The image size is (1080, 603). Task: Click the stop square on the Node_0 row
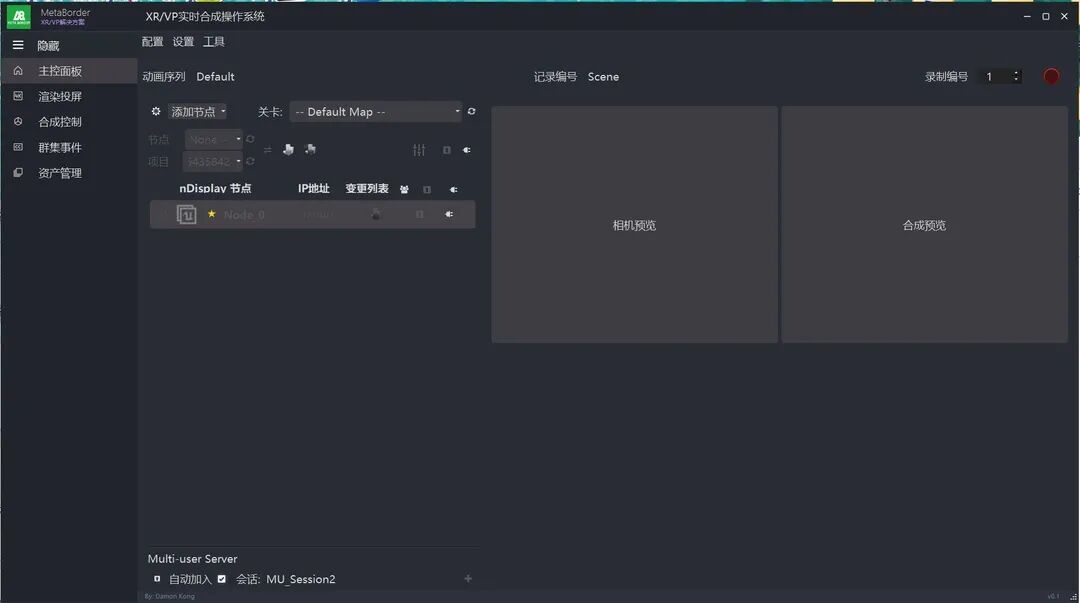click(x=419, y=214)
